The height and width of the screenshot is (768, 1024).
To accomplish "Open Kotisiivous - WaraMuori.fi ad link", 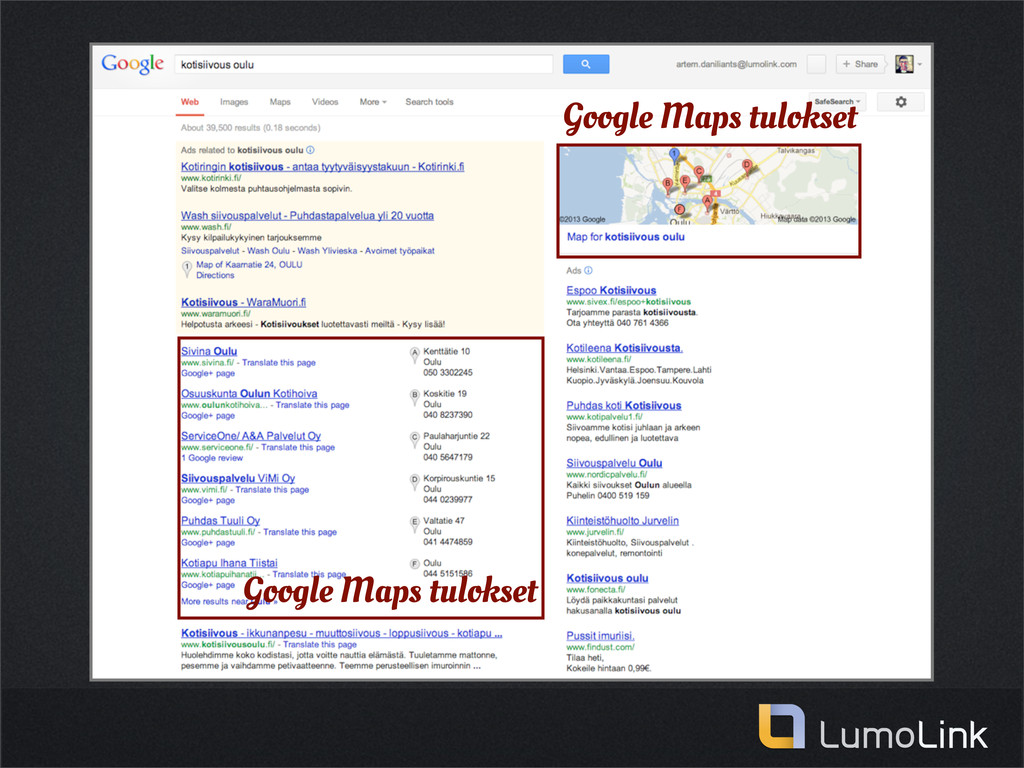I will [243, 303].
